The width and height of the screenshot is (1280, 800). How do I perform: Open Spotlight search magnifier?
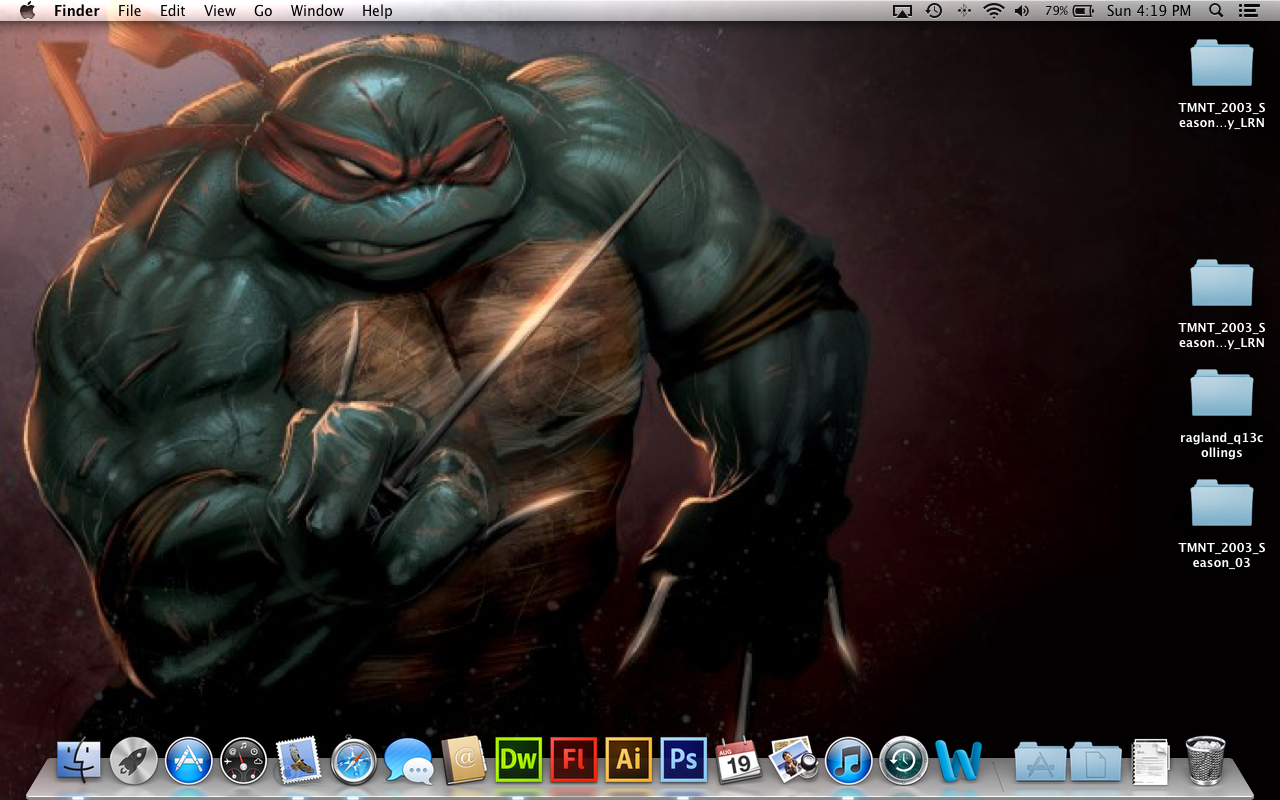click(1216, 11)
